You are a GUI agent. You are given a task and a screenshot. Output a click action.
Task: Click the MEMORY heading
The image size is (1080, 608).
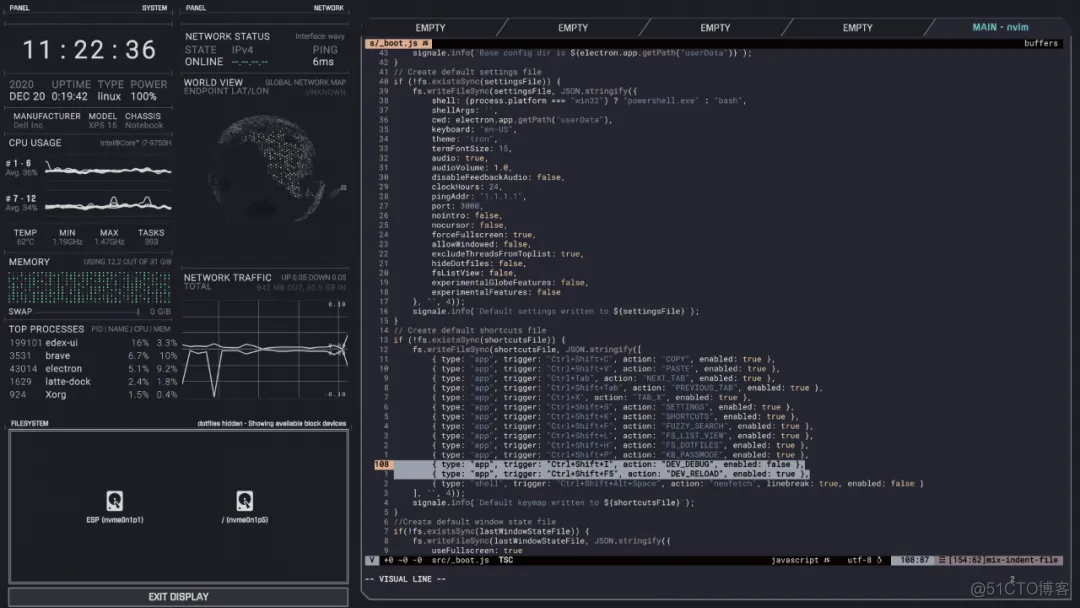29,262
